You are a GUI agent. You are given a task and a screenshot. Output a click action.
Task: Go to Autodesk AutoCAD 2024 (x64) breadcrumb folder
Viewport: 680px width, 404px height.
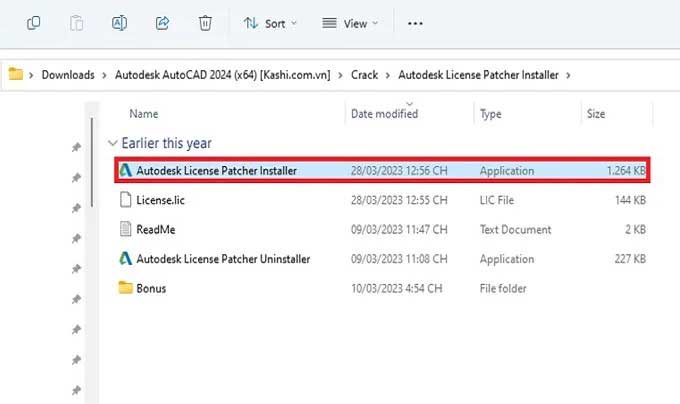click(x=222, y=75)
